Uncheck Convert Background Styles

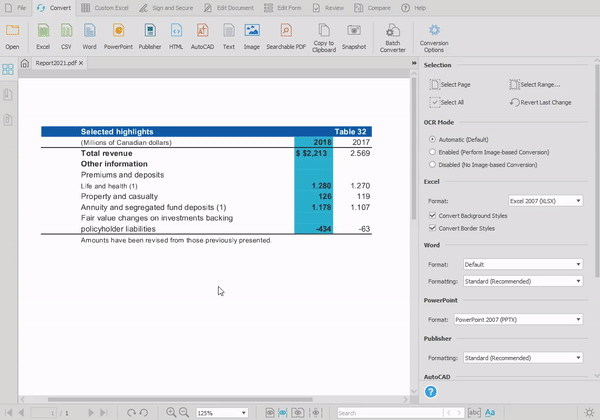click(x=432, y=215)
